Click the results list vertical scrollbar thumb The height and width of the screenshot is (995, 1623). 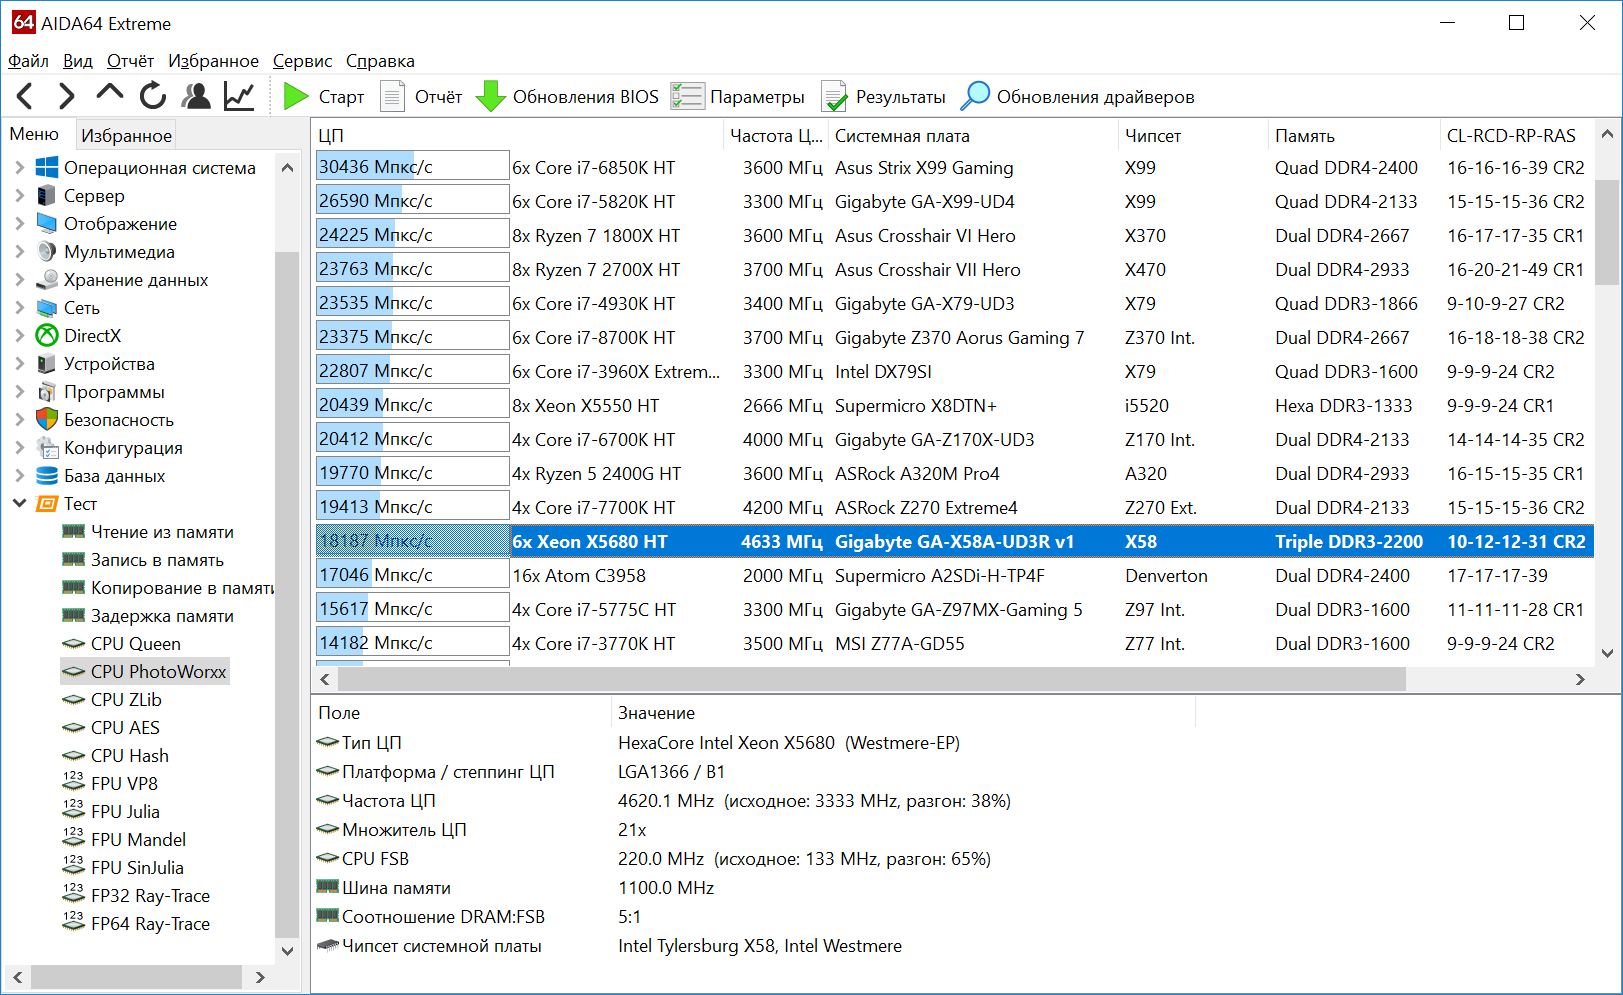point(1607,233)
